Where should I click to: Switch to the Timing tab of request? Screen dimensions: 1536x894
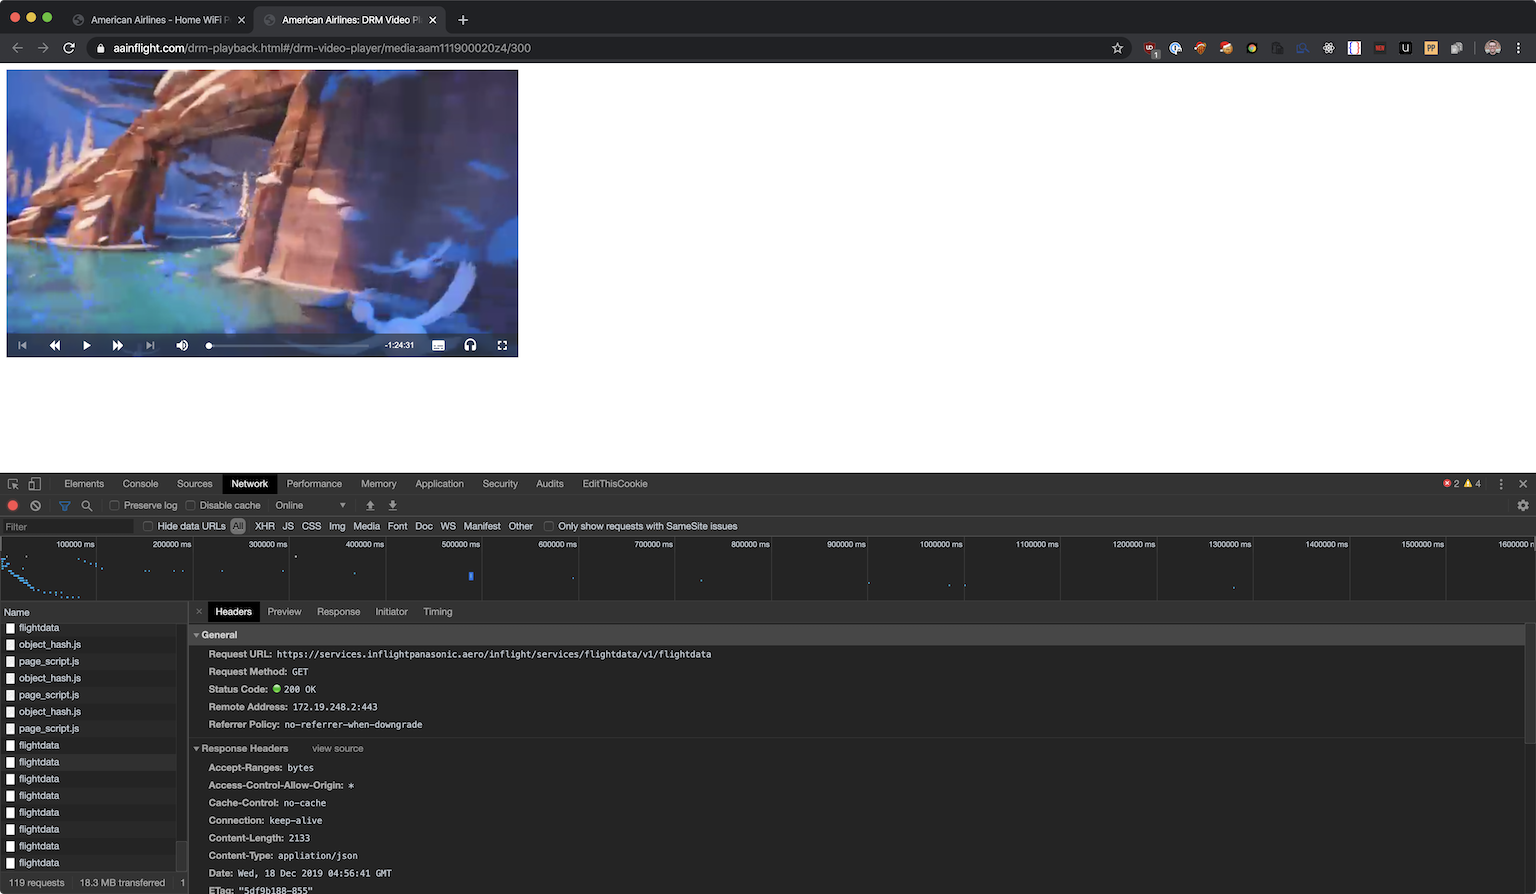pos(438,612)
